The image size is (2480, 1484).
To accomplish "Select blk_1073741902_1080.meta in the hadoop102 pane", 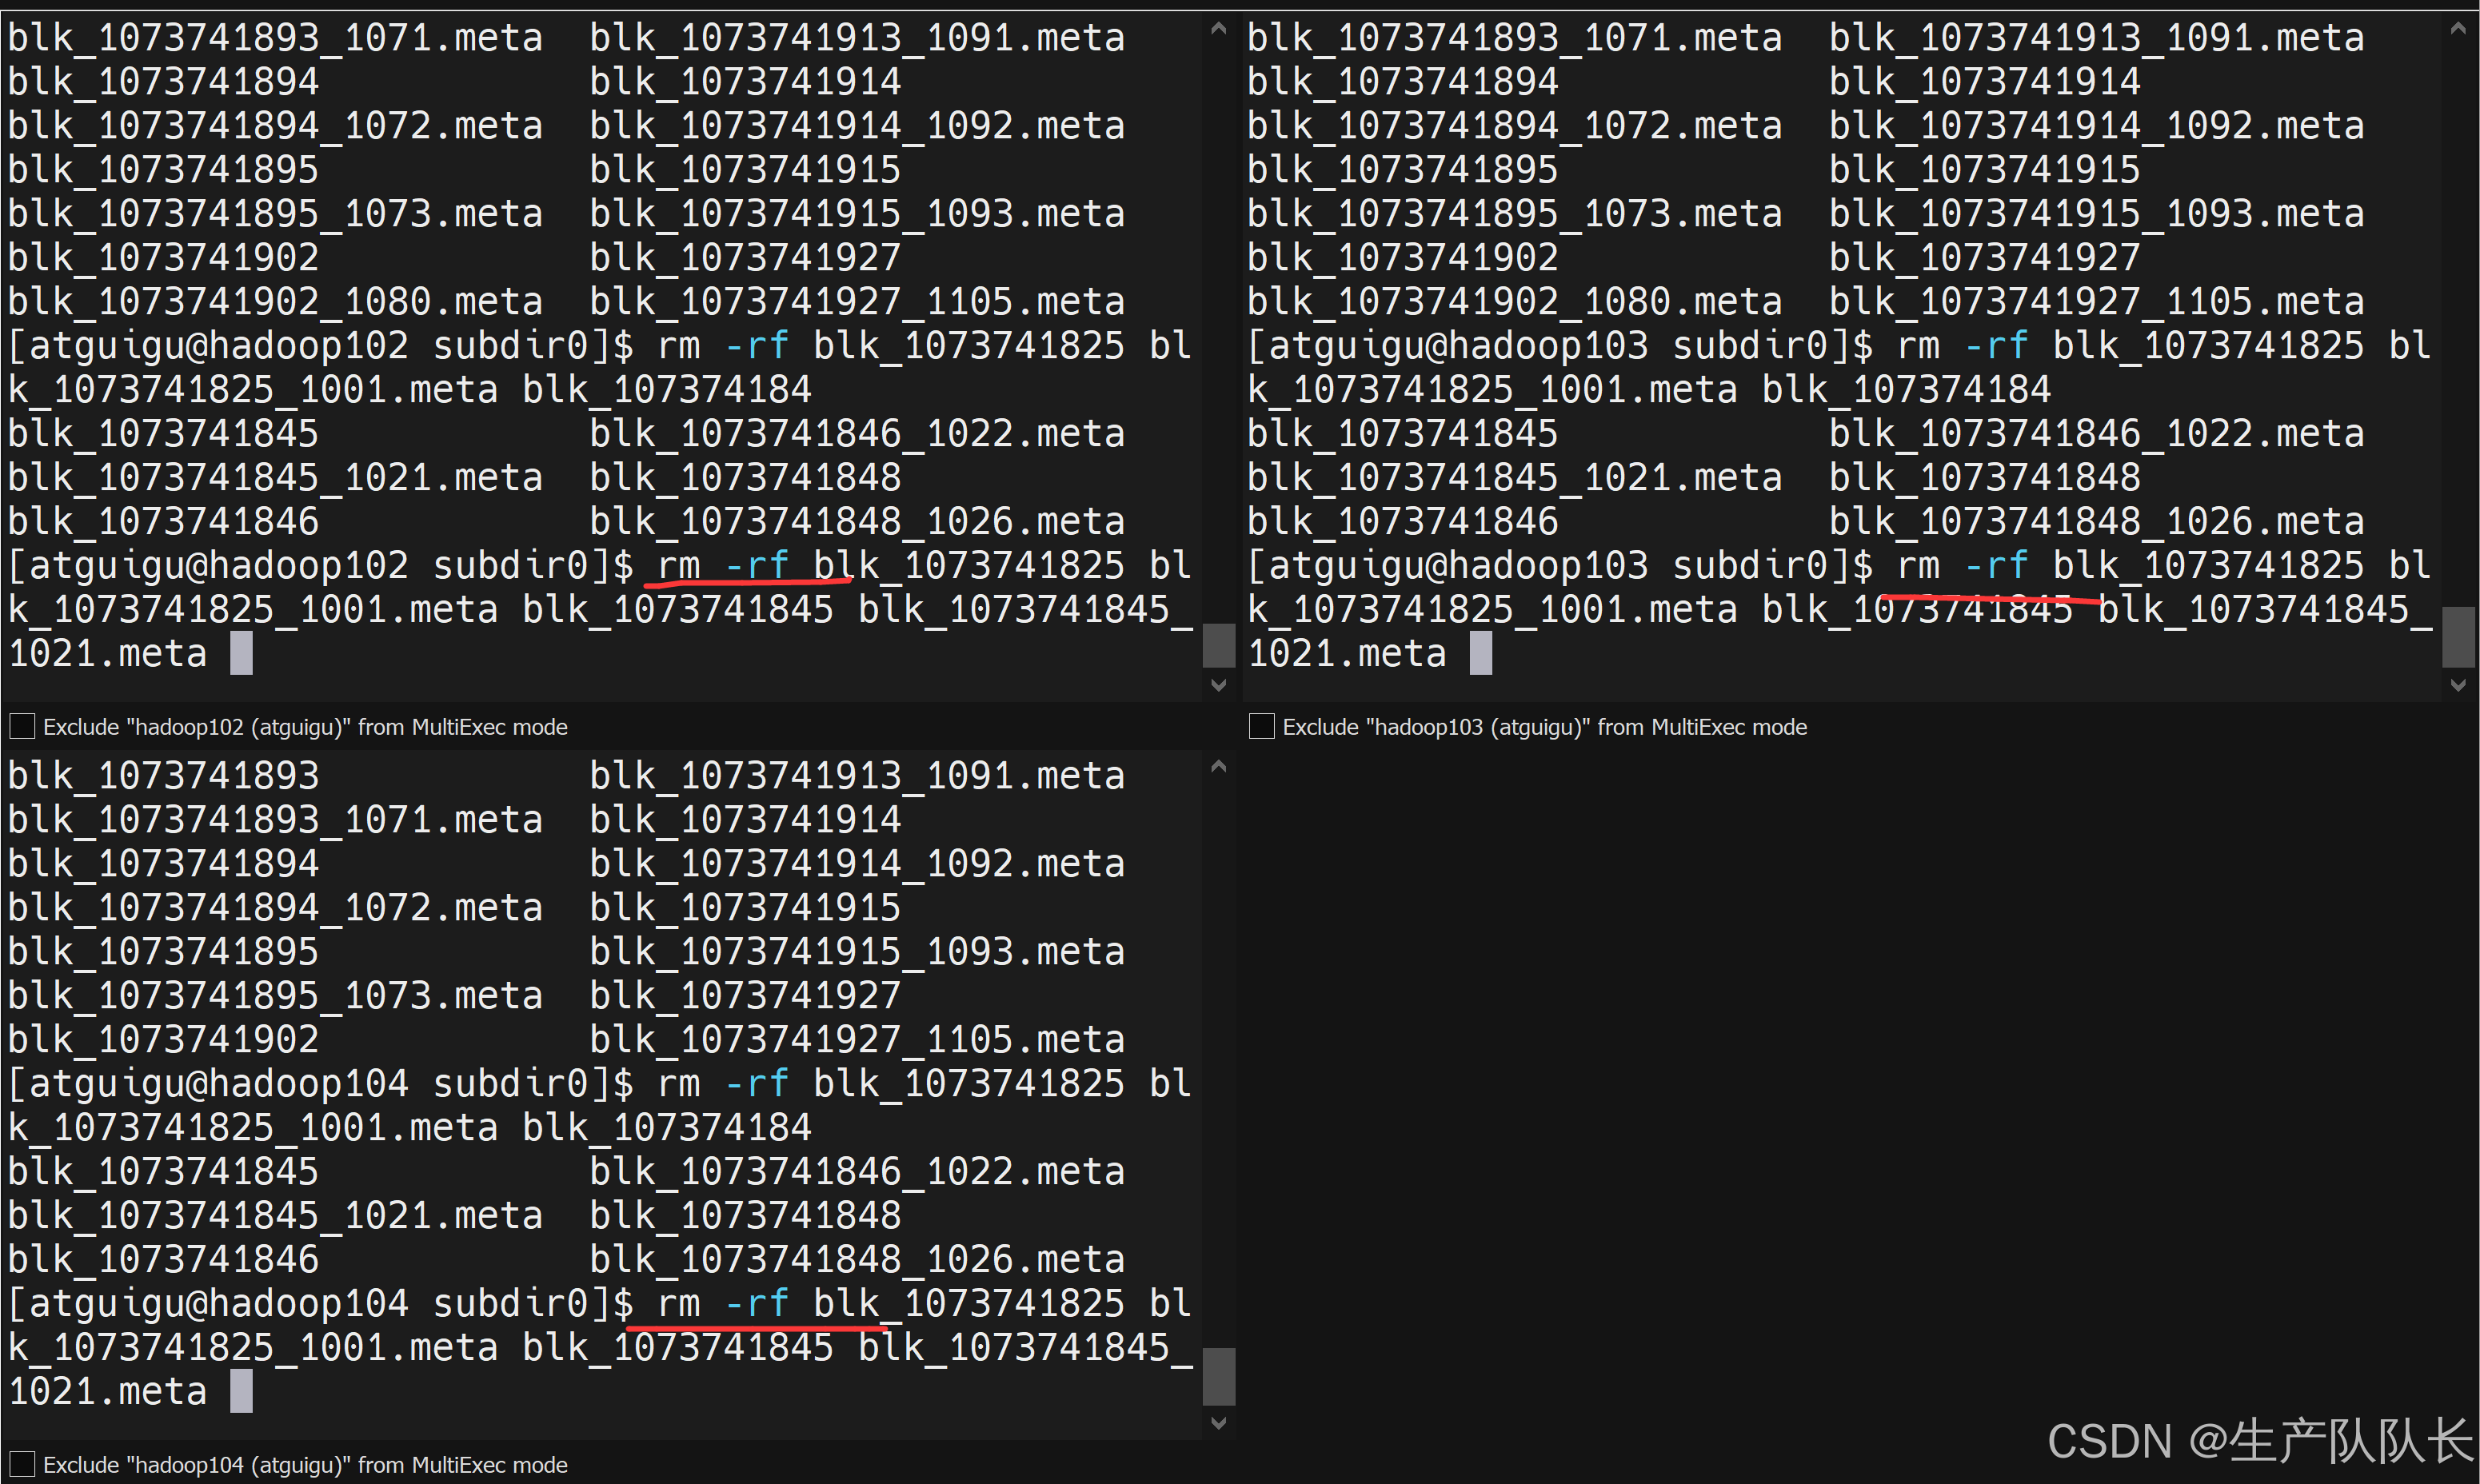I will pos(275,302).
